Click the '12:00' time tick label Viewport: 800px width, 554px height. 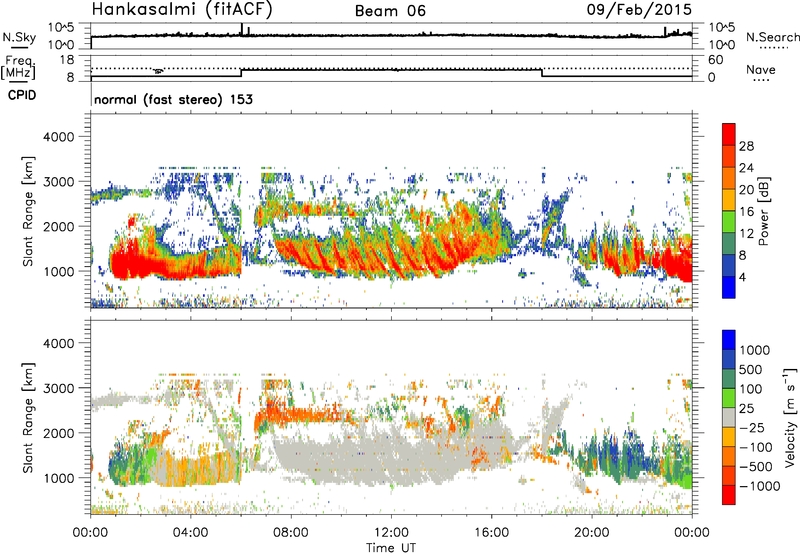coord(391,533)
